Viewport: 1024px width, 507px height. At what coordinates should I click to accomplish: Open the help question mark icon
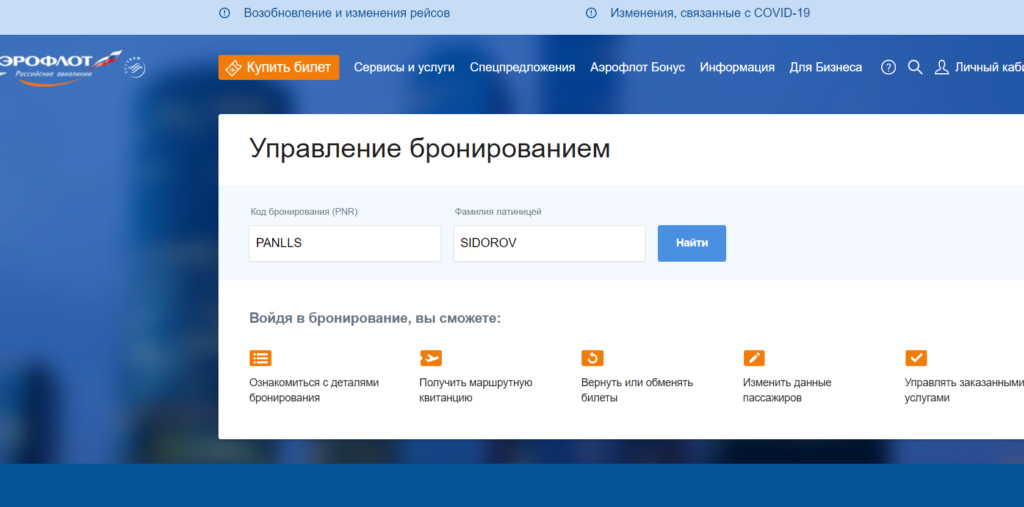(x=888, y=67)
